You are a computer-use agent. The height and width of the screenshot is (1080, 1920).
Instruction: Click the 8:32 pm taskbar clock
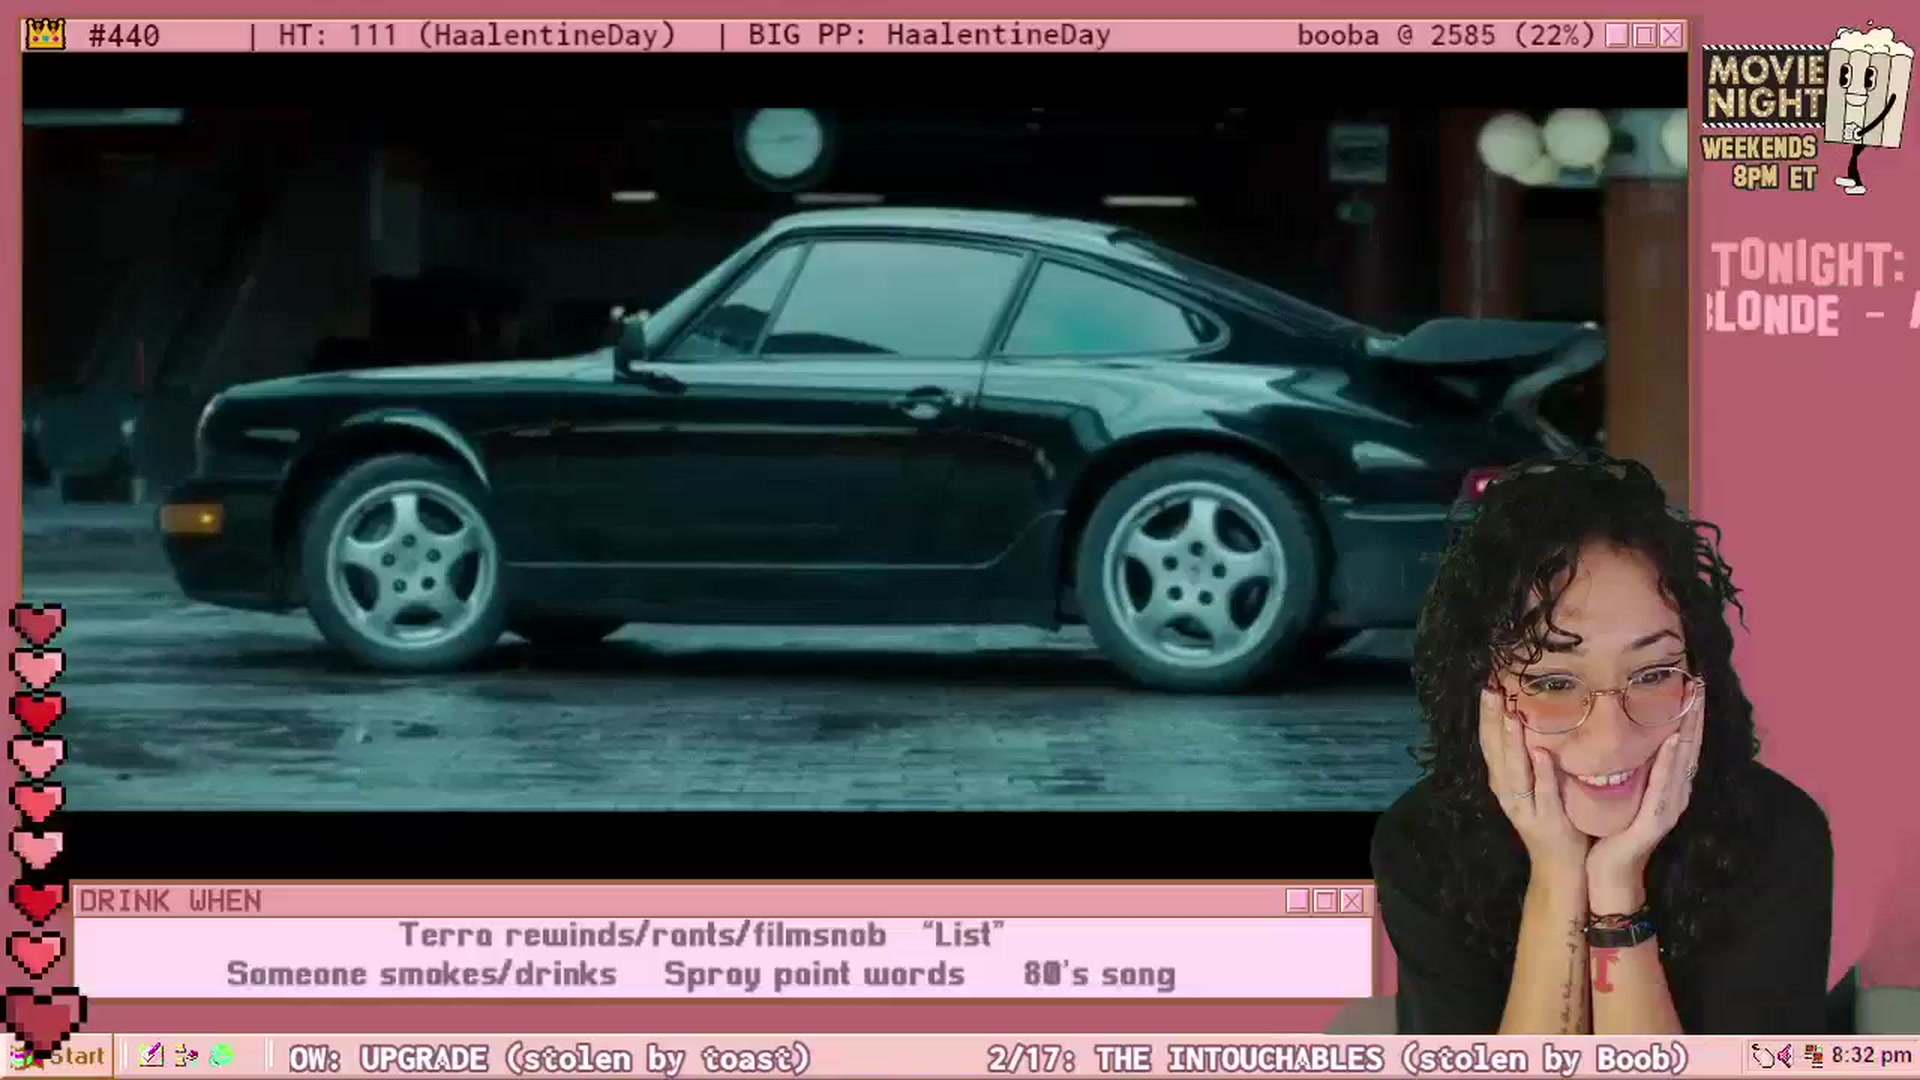pyautogui.click(x=1871, y=1056)
